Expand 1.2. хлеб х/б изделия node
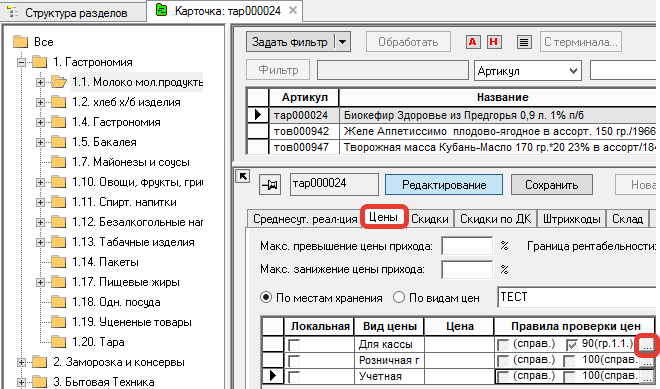The image size is (660, 389). [40, 102]
